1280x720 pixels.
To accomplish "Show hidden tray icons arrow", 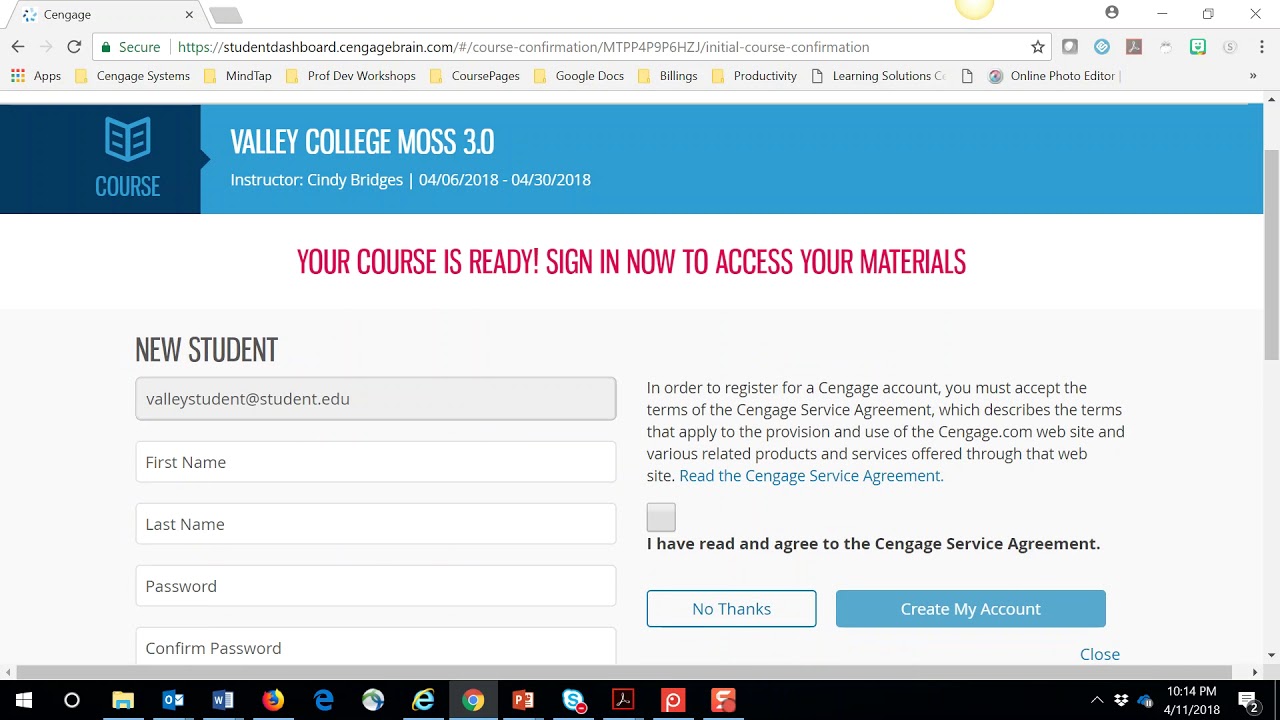I will pyautogui.click(x=1097, y=700).
